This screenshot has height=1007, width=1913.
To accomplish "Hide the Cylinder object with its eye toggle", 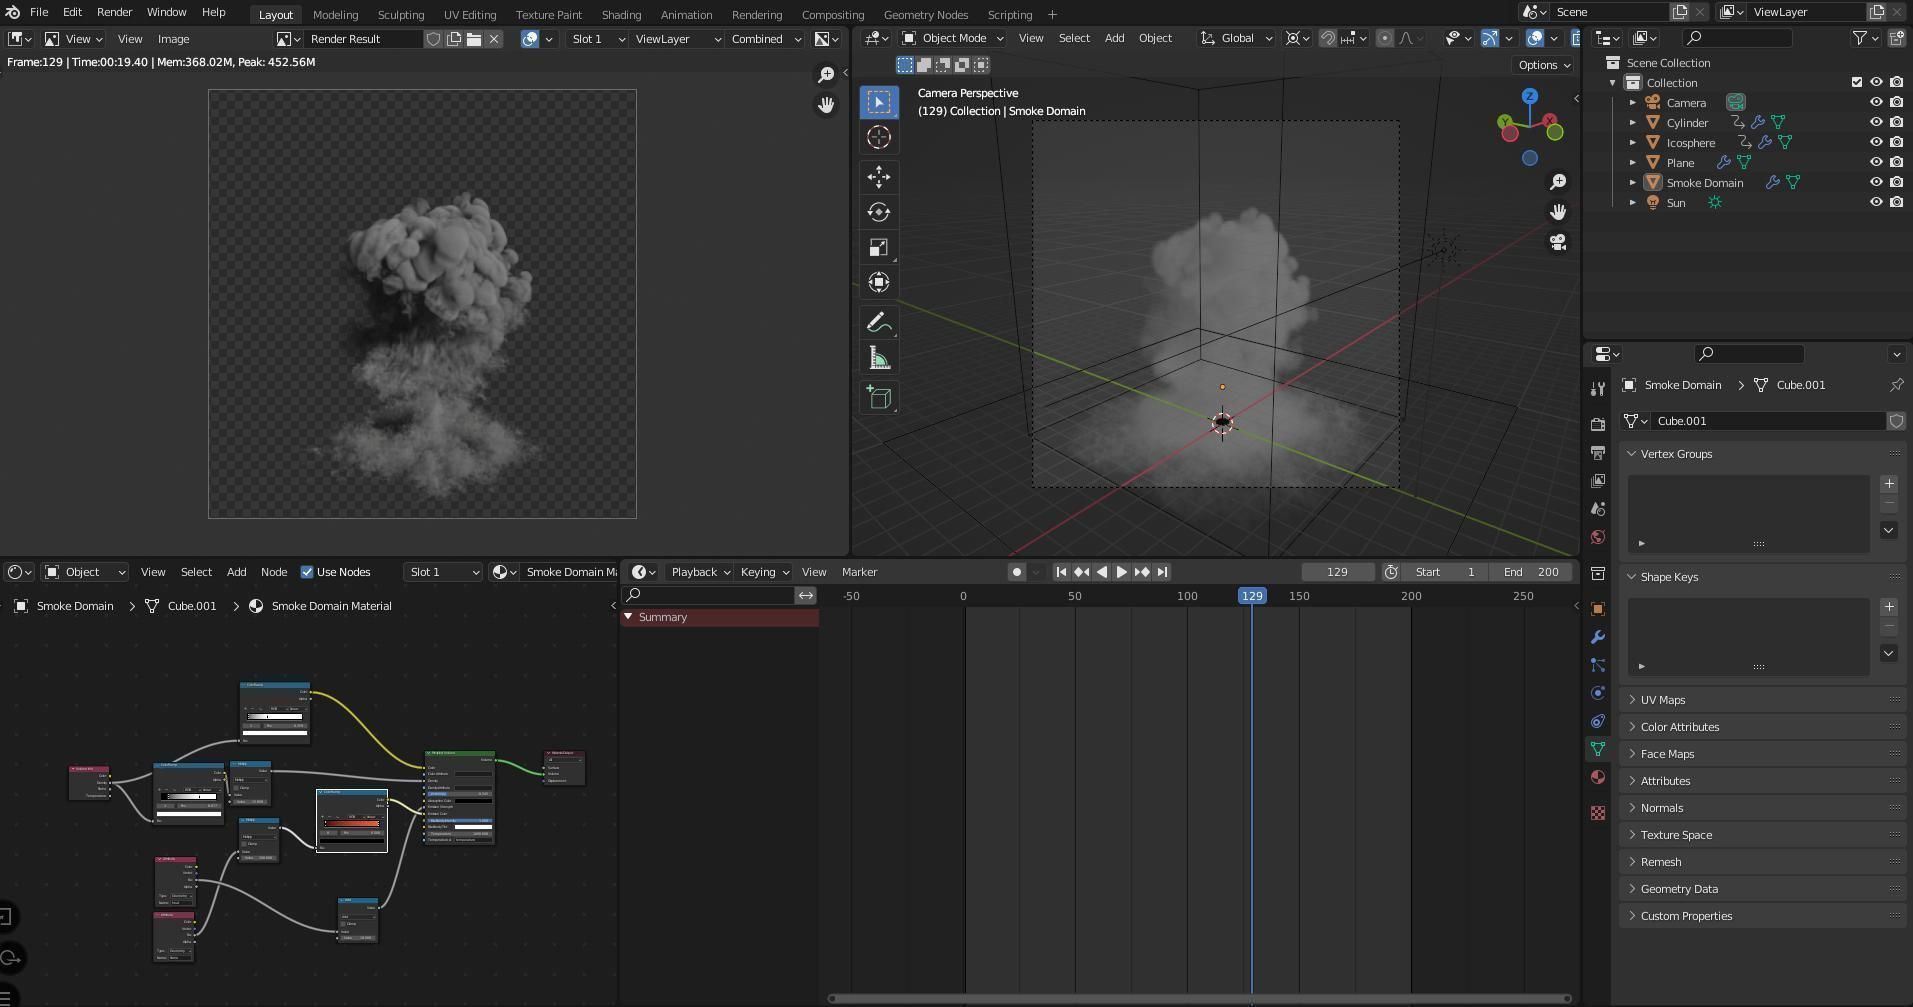I will (1877, 122).
